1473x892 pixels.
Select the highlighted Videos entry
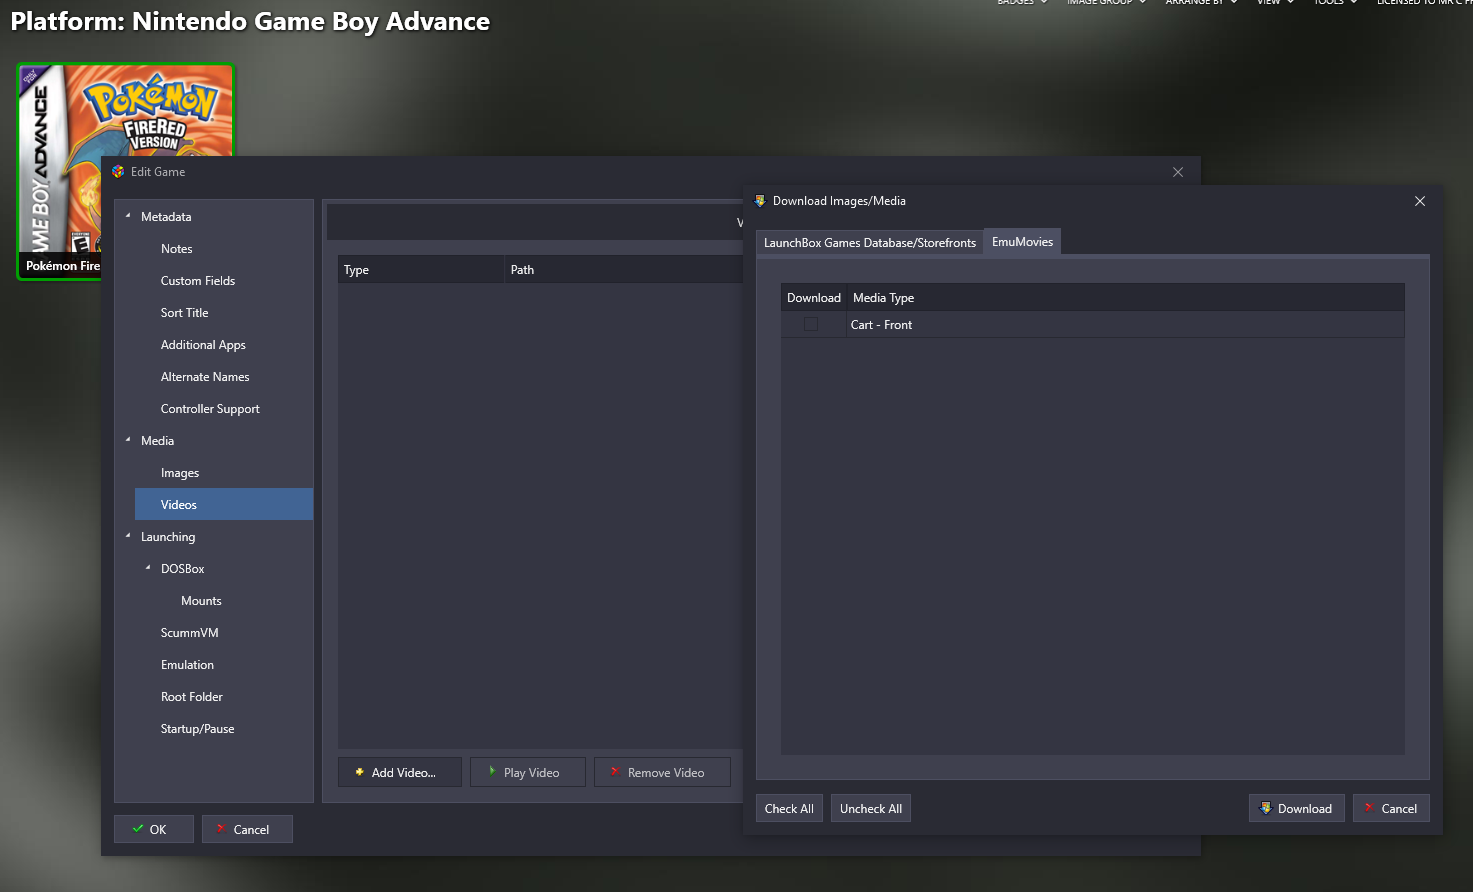[x=224, y=504]
